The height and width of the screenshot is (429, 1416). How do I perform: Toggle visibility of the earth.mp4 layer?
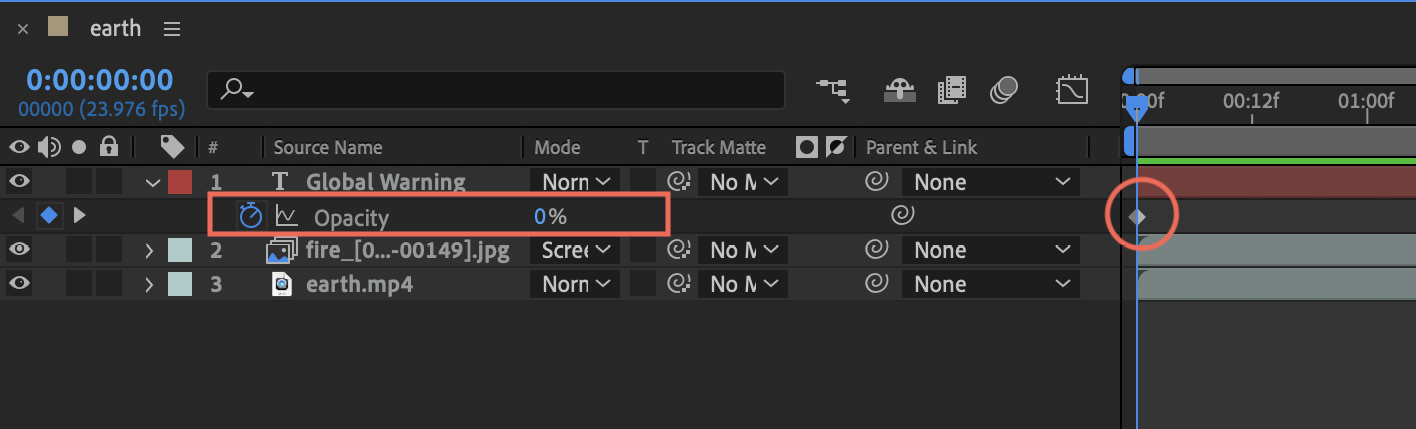pyautogui.click(x=19, y=284)
